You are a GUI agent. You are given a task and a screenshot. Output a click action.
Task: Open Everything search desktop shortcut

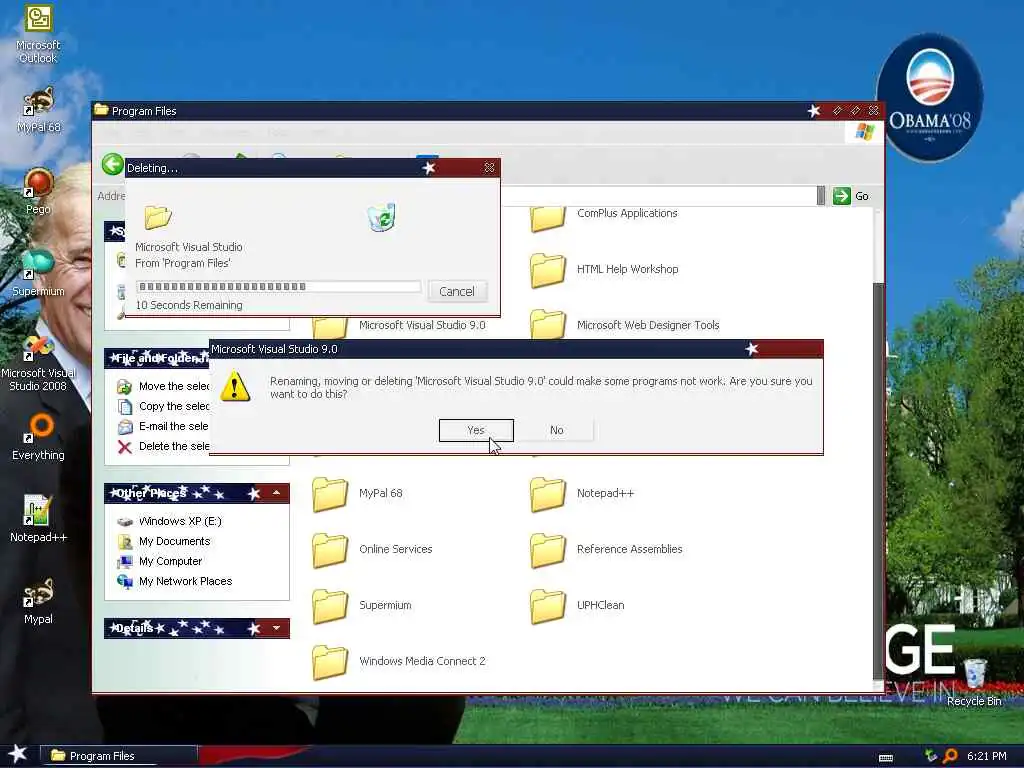click(38, 438)
